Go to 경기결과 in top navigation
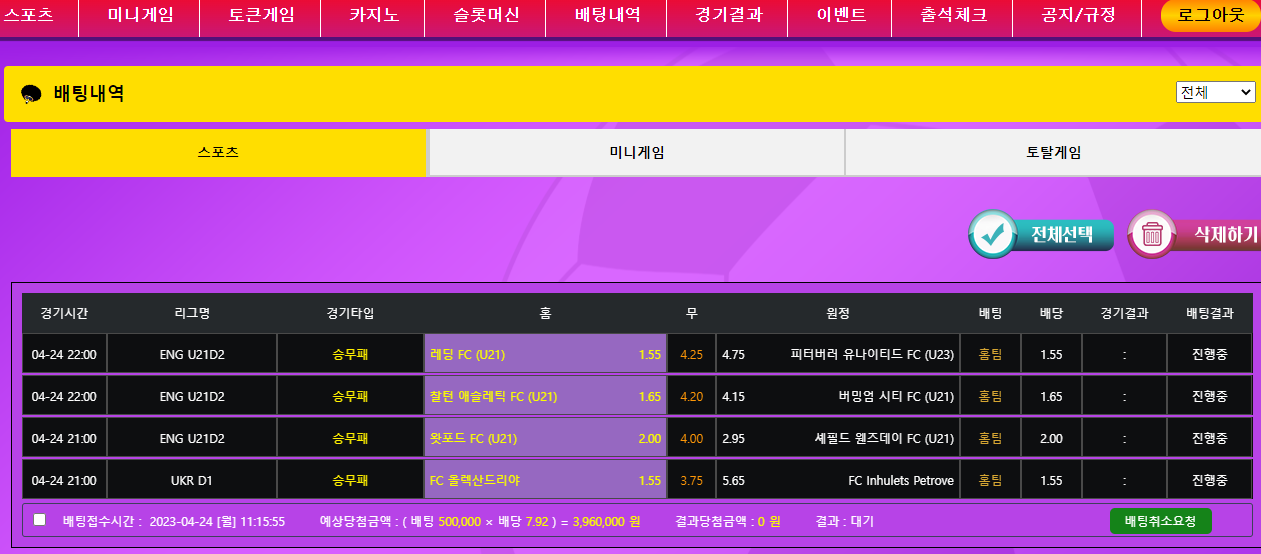This screenshot has width=1261, height=554. coord(728,16)
